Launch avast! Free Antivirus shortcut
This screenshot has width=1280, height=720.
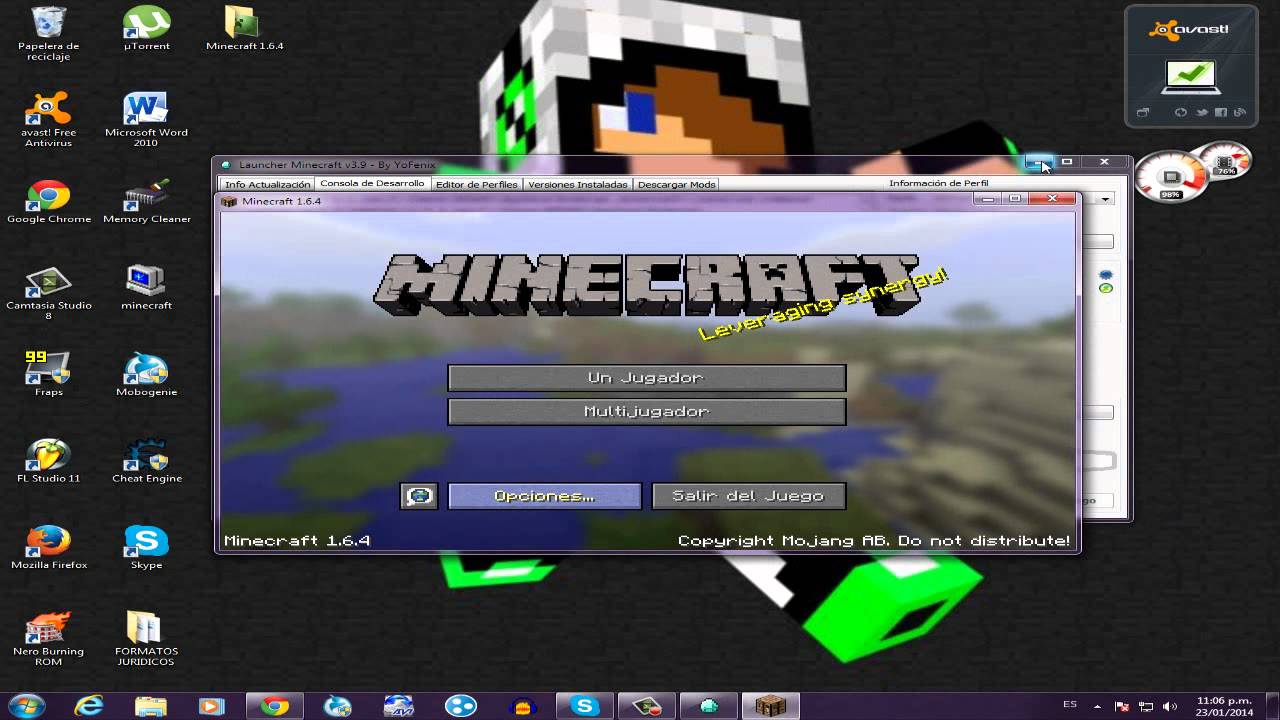[x=48, y=120]
